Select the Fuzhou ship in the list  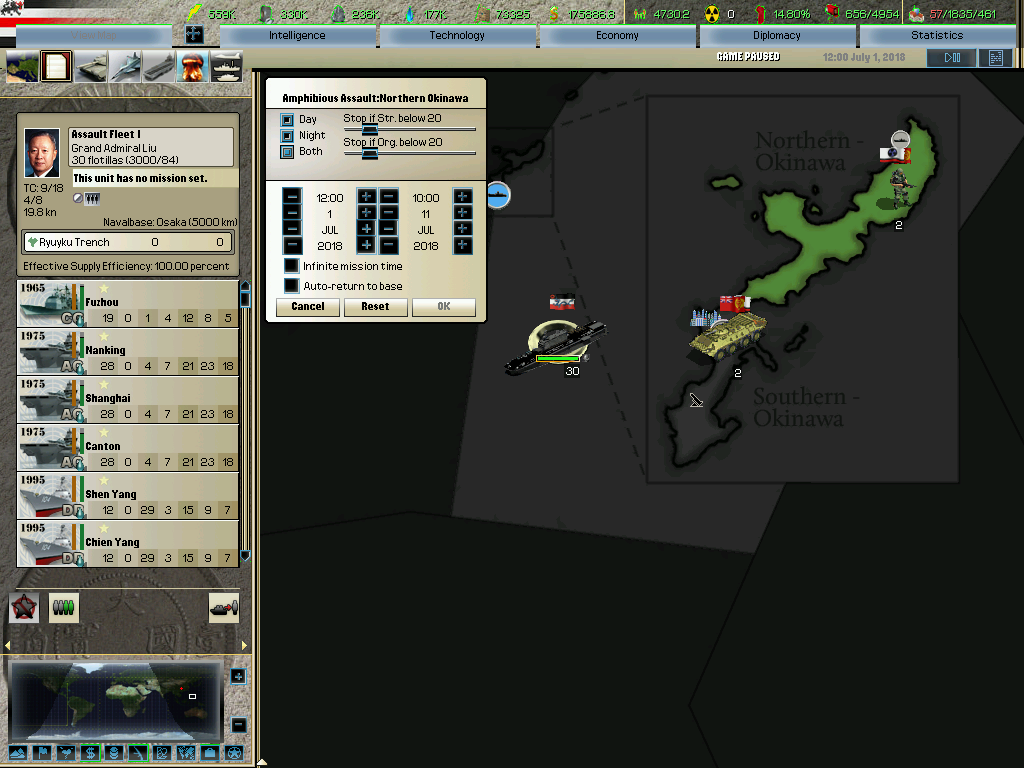coord(128,303)
